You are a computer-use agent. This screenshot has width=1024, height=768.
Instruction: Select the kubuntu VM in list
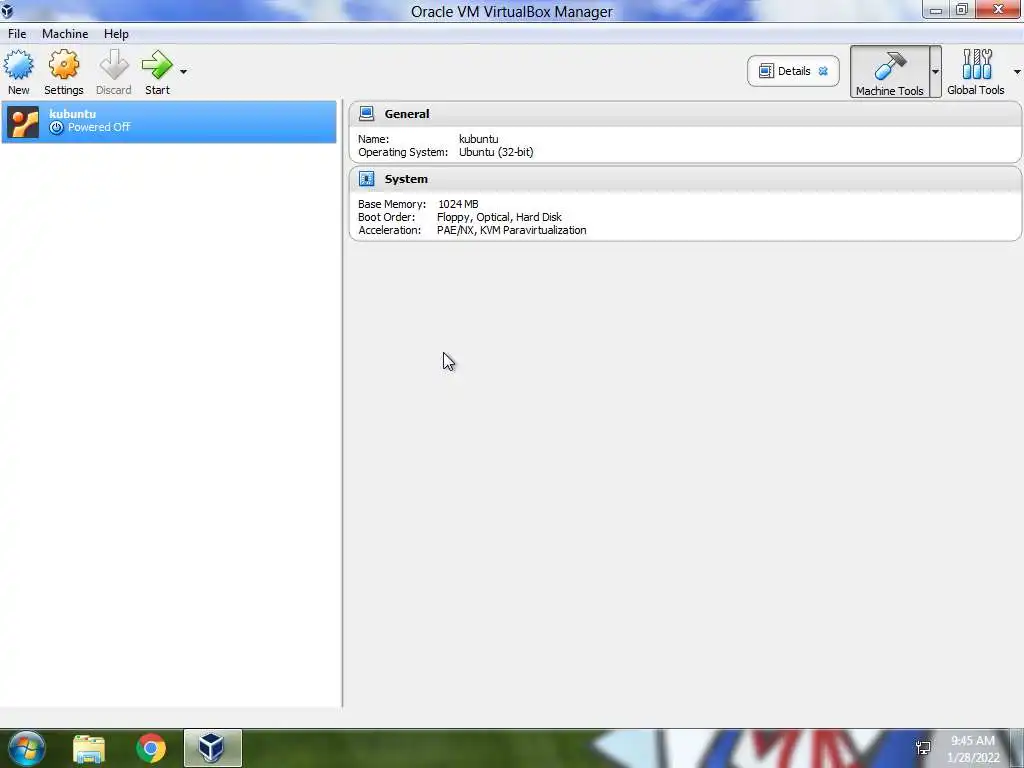169,122
